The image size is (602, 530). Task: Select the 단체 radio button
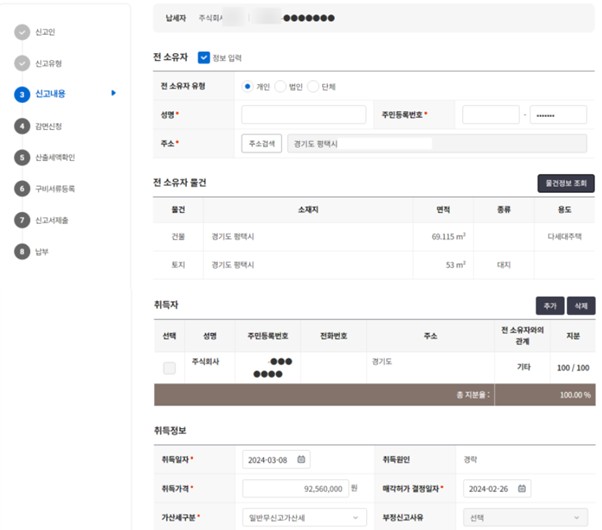click(x=313, y=86)
